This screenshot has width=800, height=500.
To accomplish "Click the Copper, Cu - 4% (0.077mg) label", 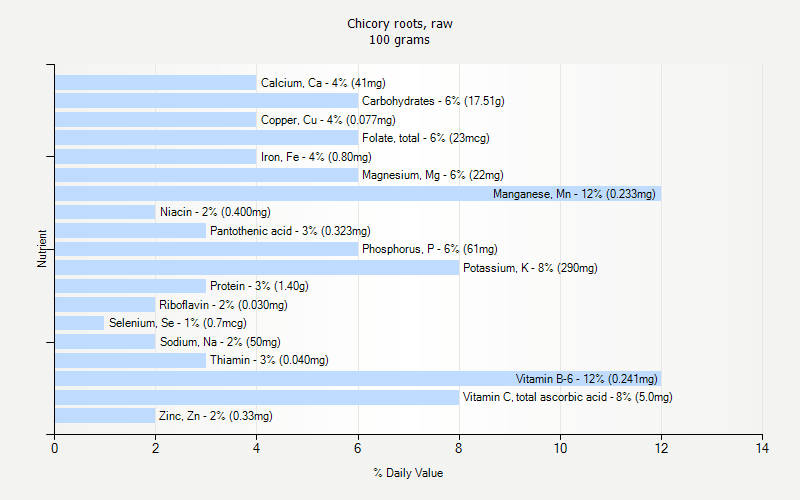I will point(328,120).
